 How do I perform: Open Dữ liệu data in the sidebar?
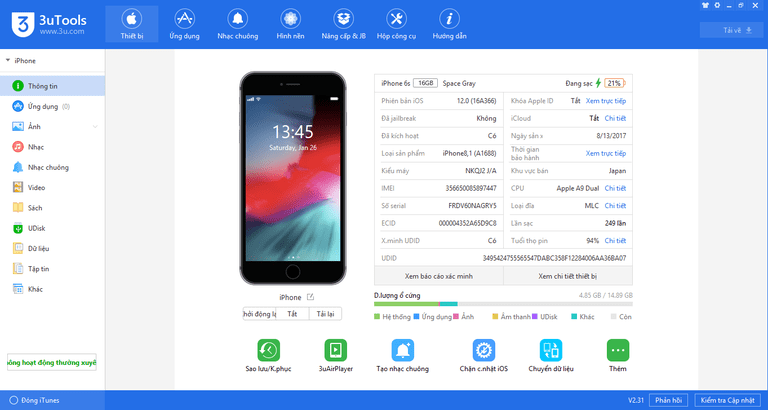[x=52, y=248]
